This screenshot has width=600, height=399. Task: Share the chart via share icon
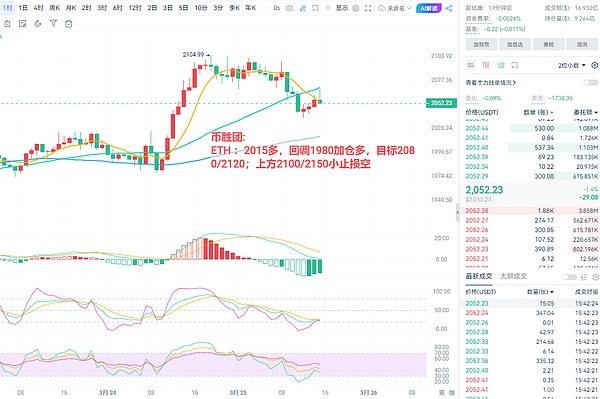point(449,8)
